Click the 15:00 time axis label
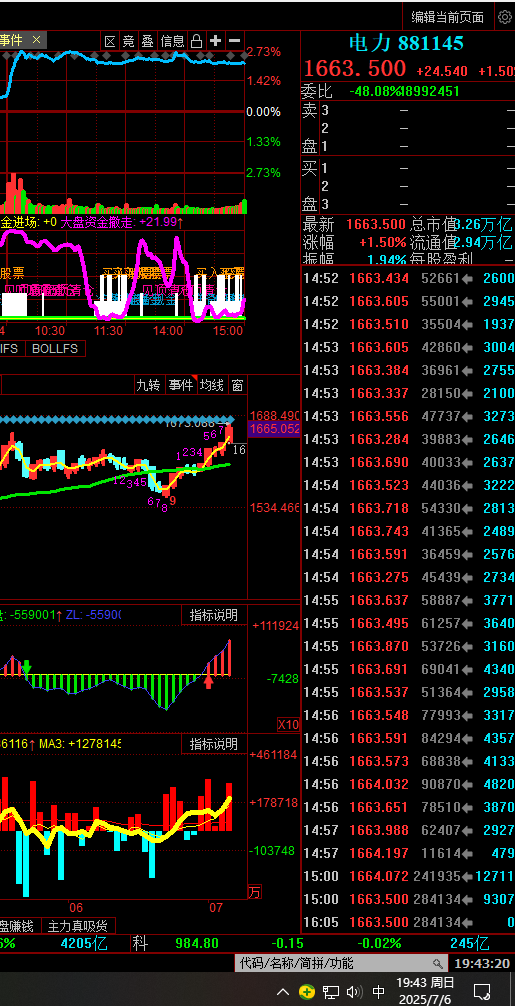The height and width of the screenshot is (1006, 515). point(228,330)
